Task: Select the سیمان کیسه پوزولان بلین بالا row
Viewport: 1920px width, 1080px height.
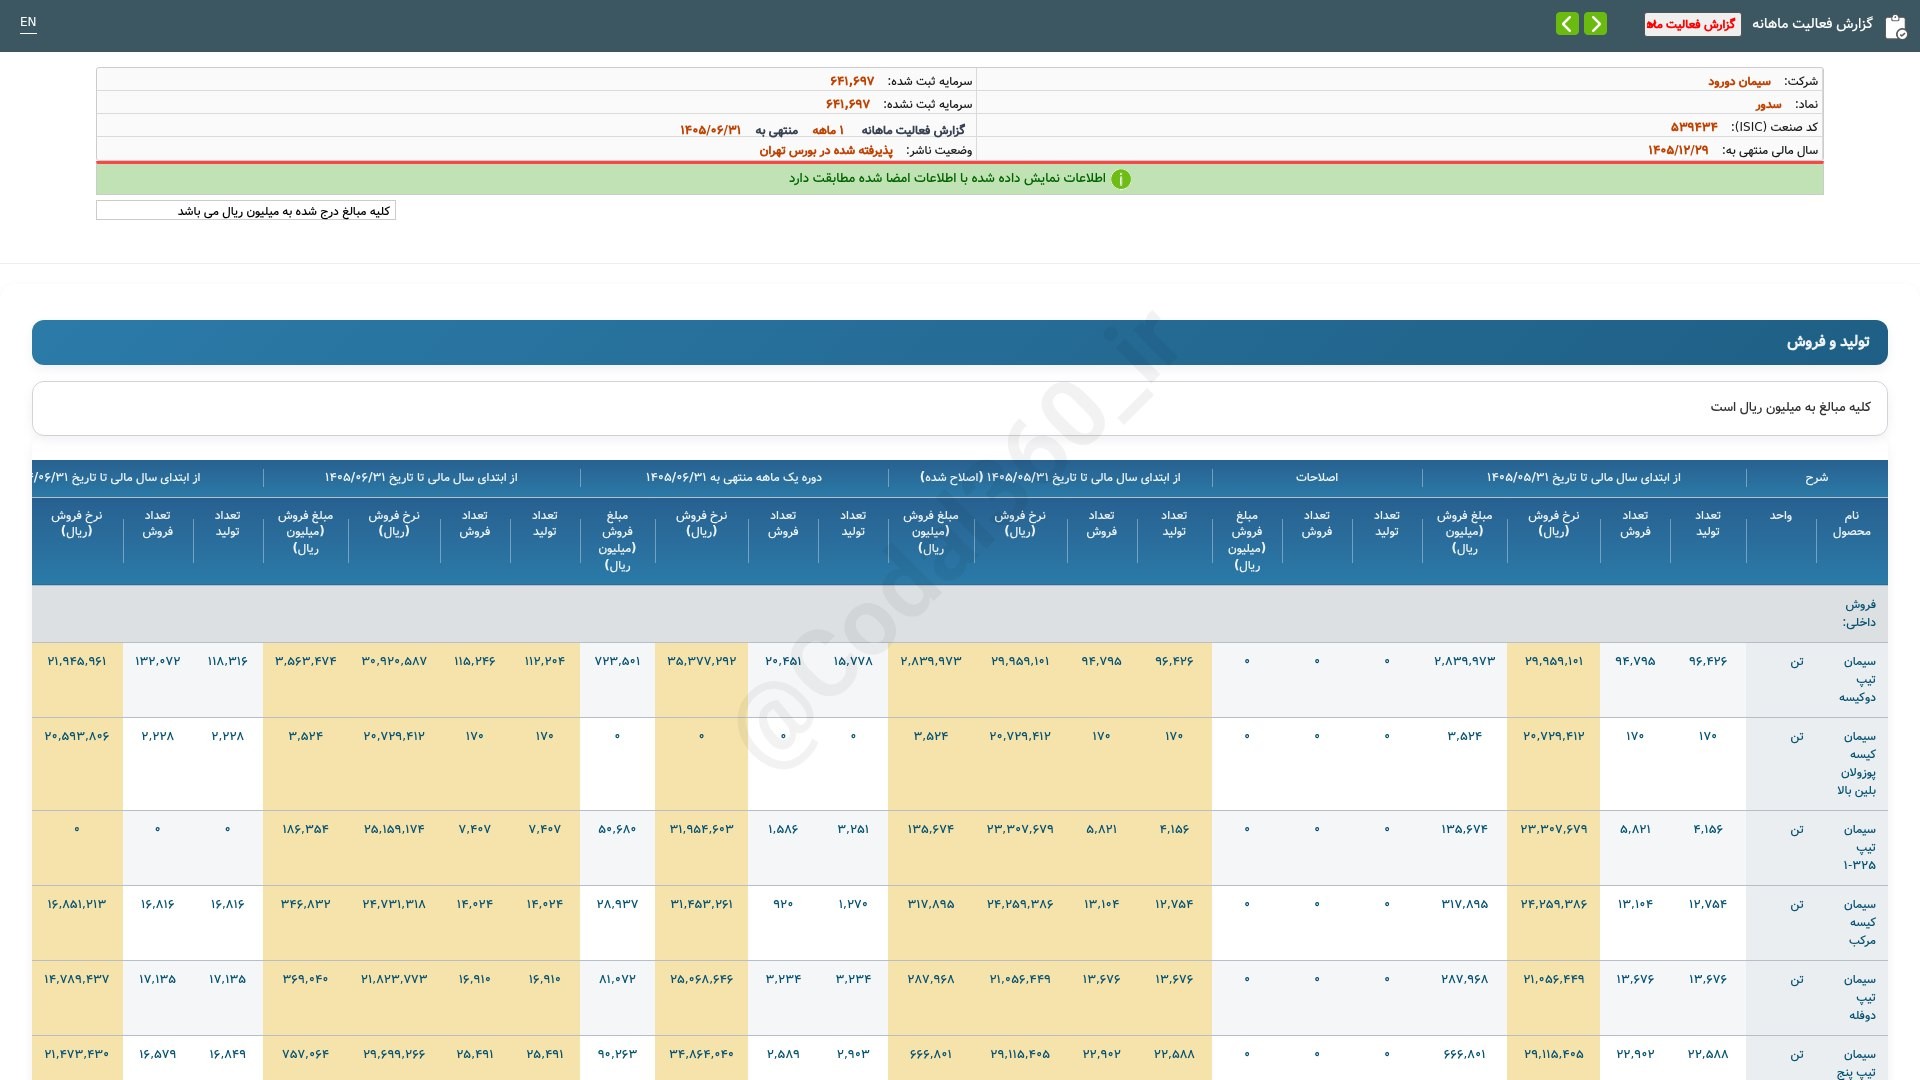Action: pos(960,764)
